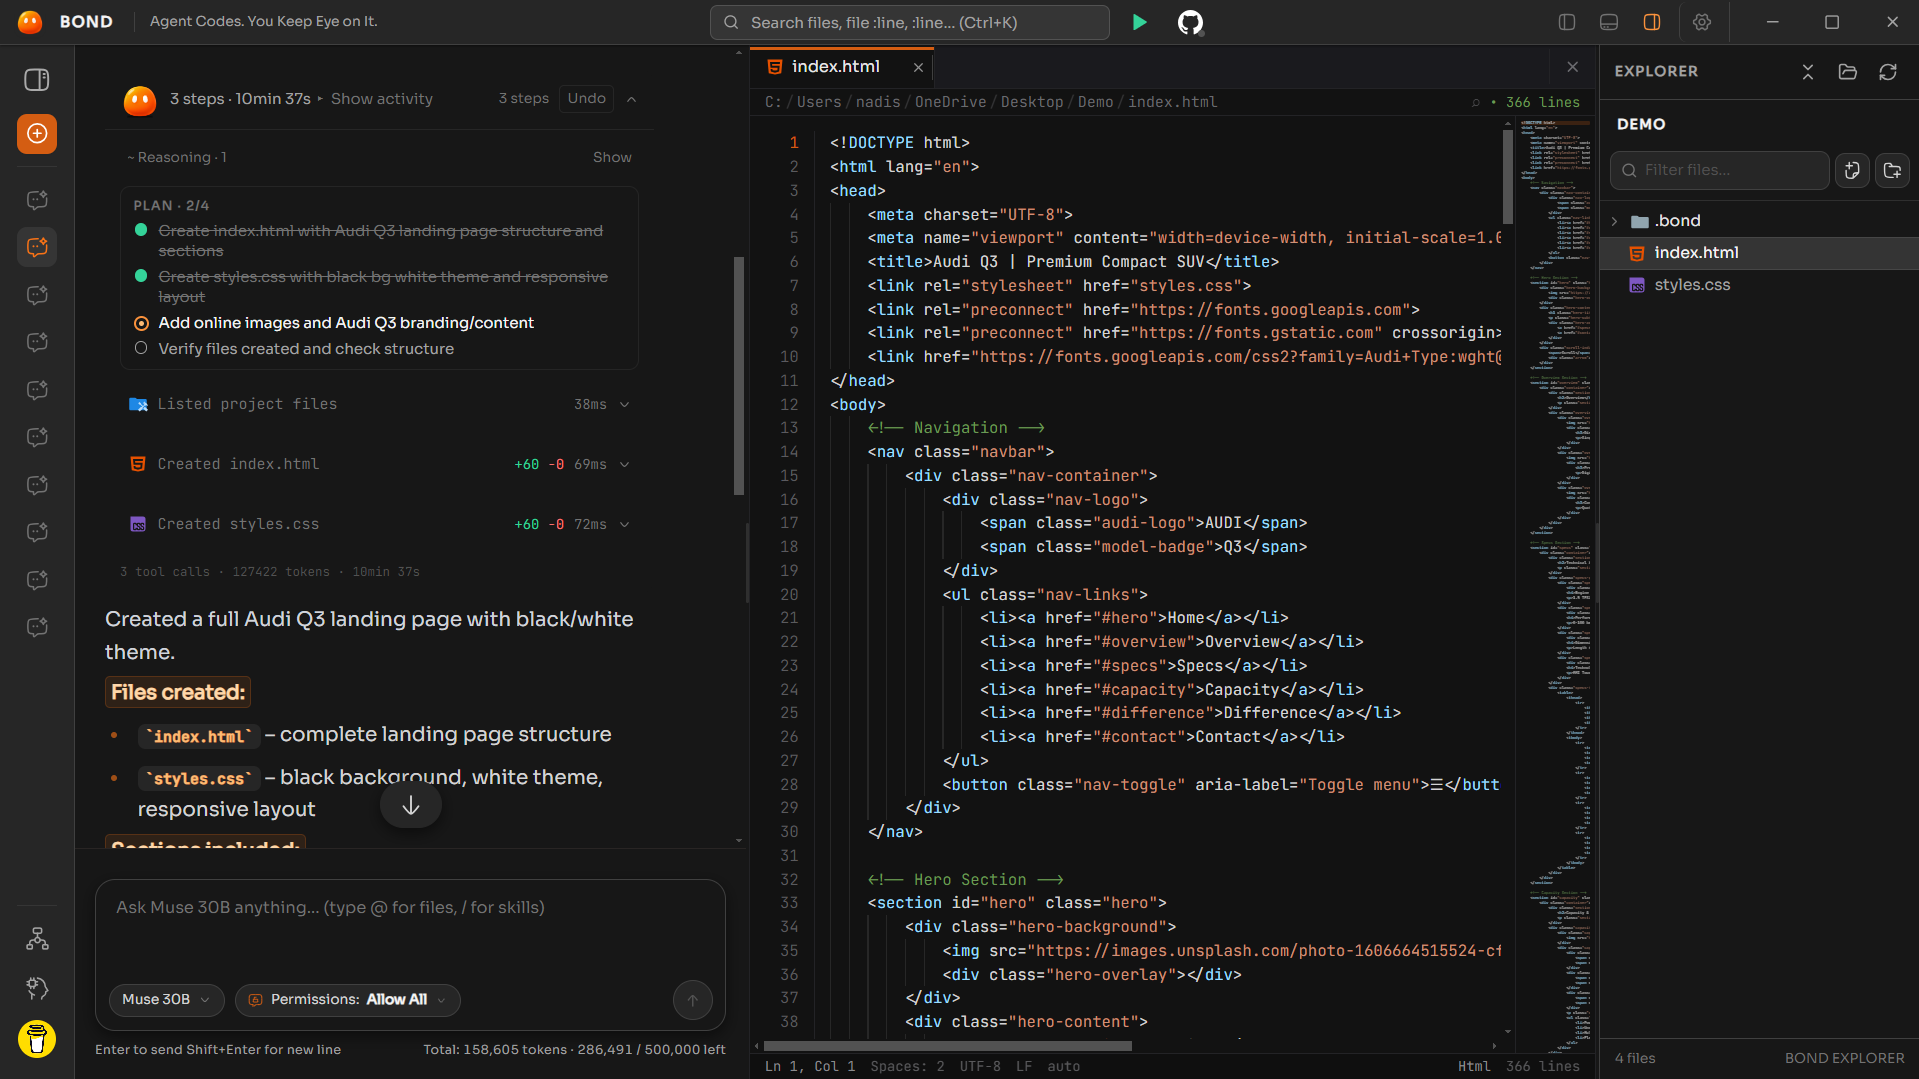Expand the .bond folder
Image resolution: width=1919 pixels, height=1079 pixels.
coord(1615,221)
